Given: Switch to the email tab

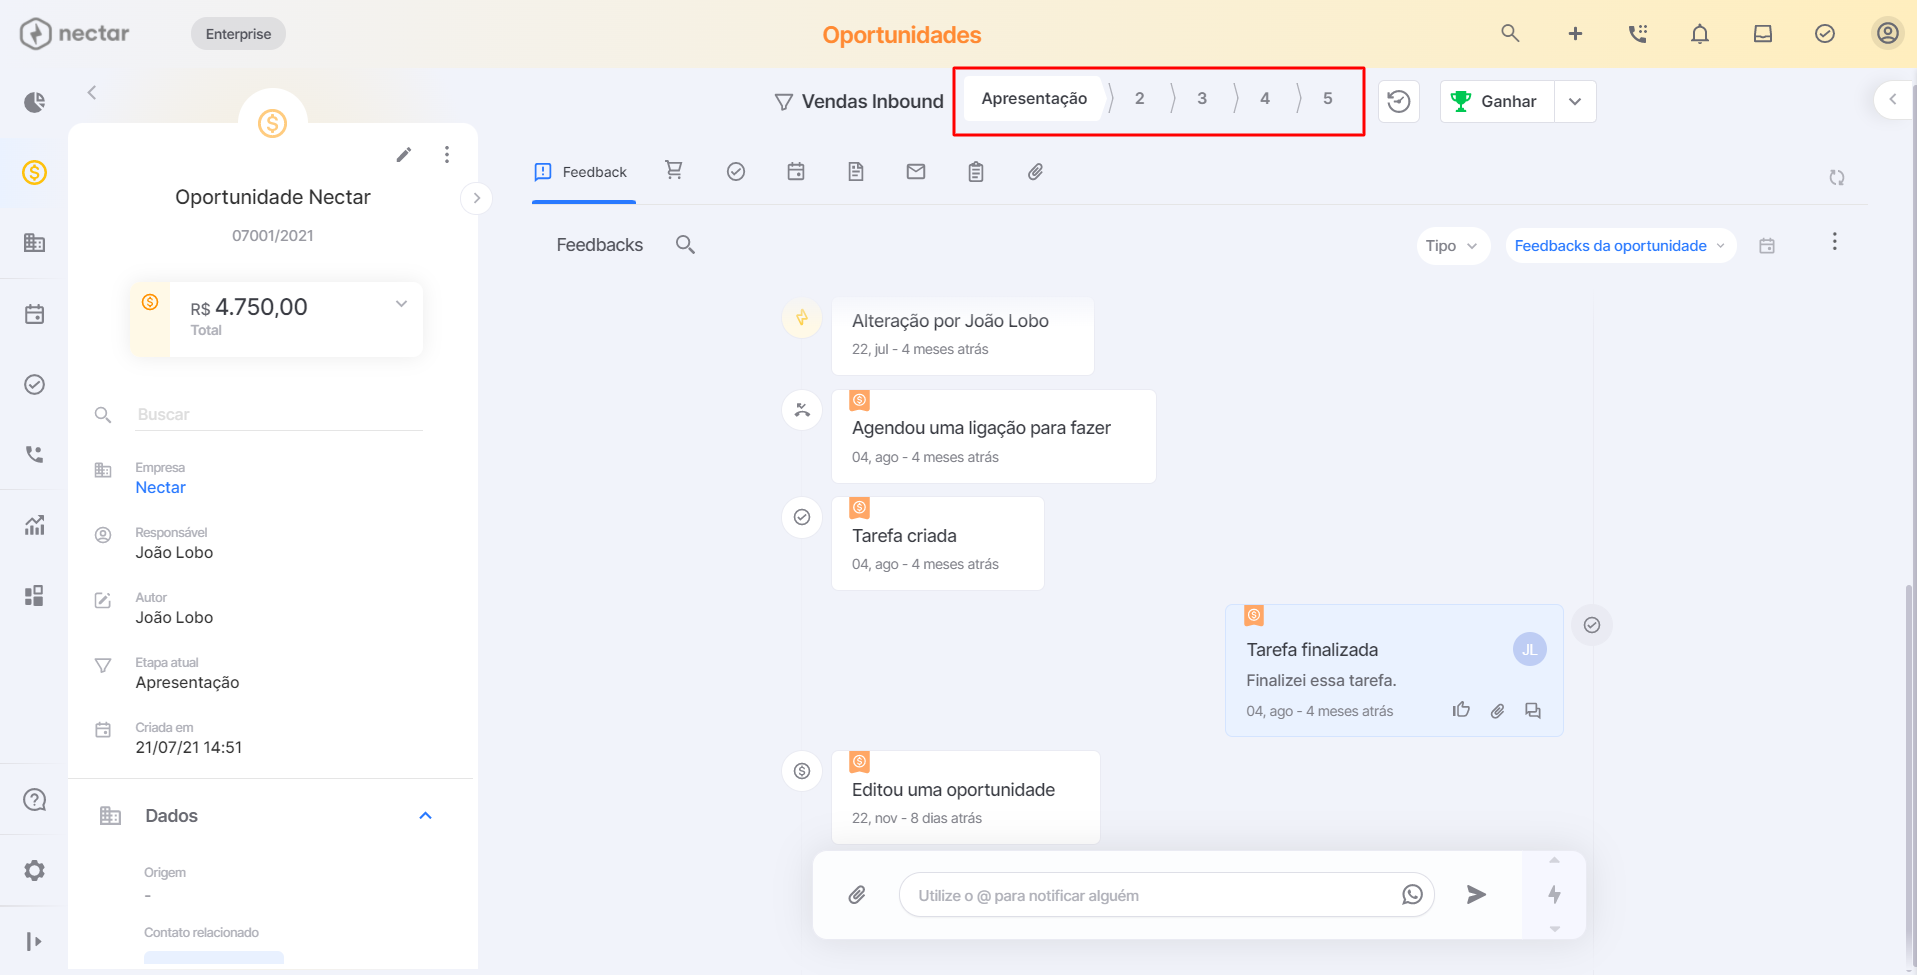Looking at the screenshot, I should (x=916, y=172).
